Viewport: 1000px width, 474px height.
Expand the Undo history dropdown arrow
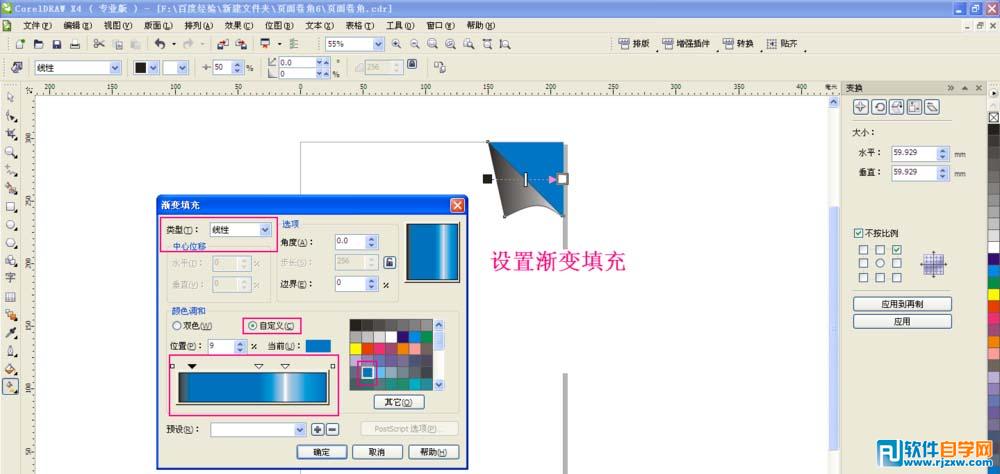pyautogui.click(x=172, y=44)
